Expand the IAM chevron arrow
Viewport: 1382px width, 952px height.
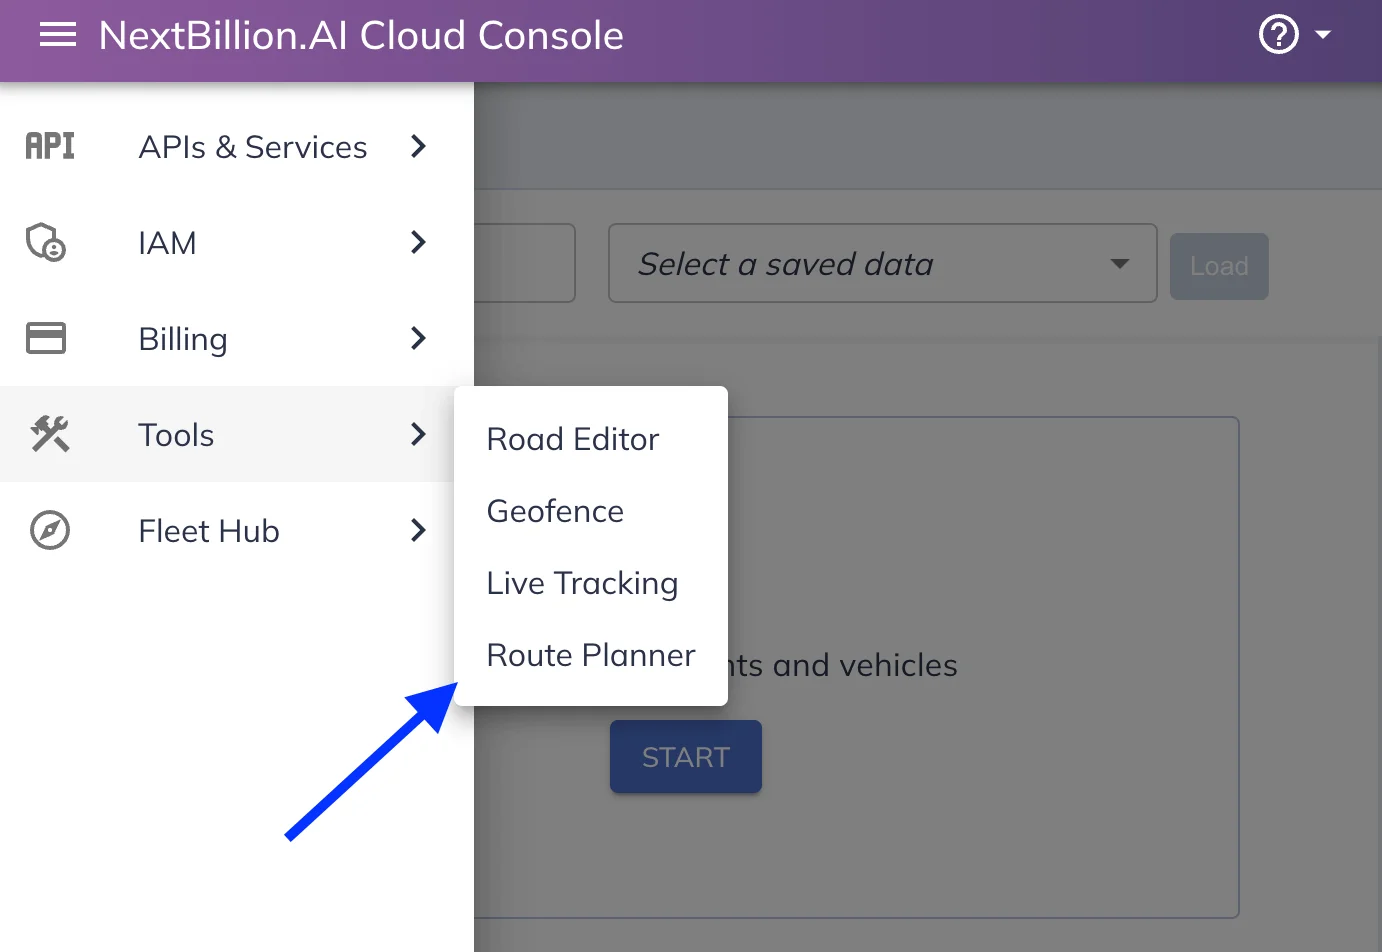pos(419,242)
